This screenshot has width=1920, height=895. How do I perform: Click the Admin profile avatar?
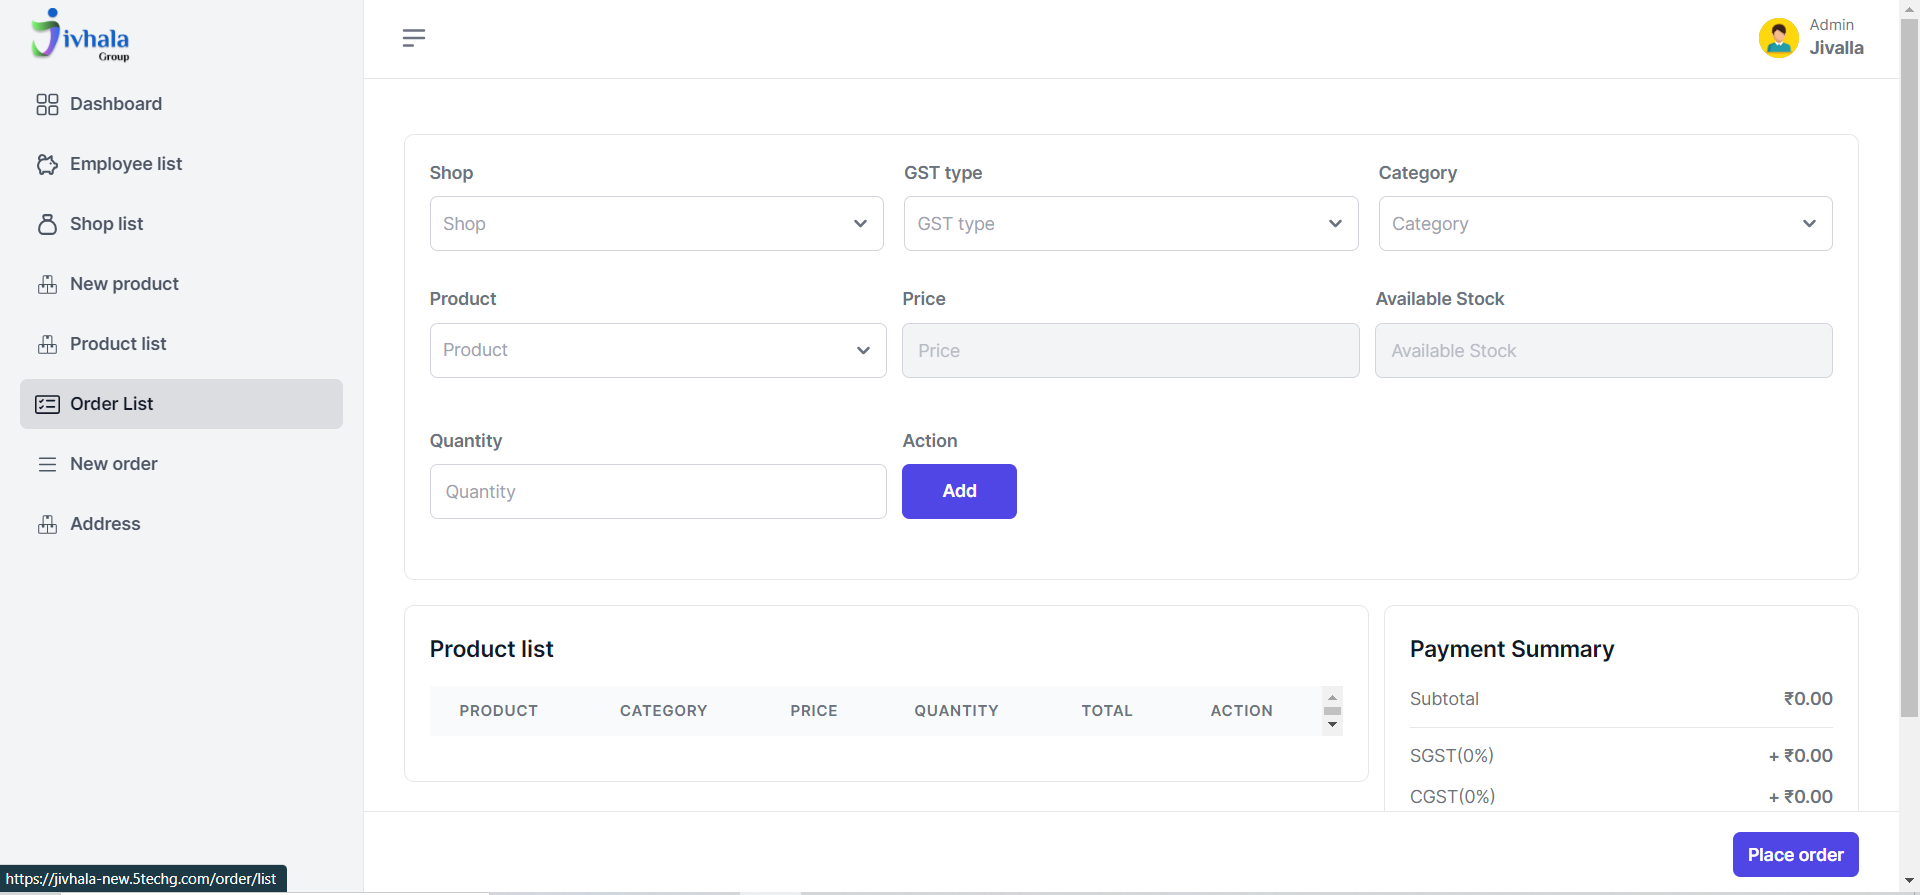pyautogui.click(x=1778, y=38)
